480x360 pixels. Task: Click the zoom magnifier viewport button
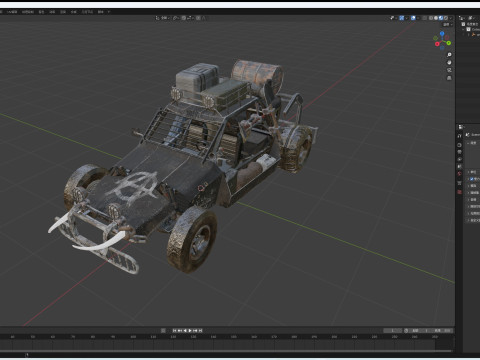pyautogui.click(x=449, y=55)
